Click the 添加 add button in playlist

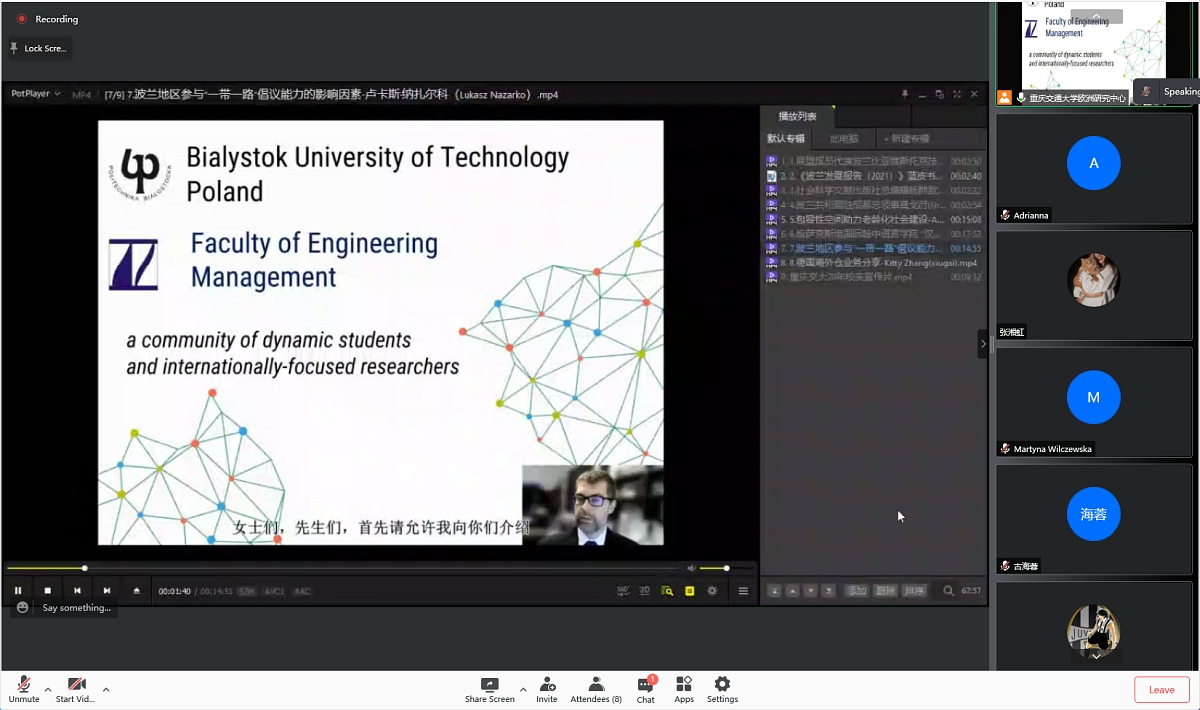[x=856, y=591]
